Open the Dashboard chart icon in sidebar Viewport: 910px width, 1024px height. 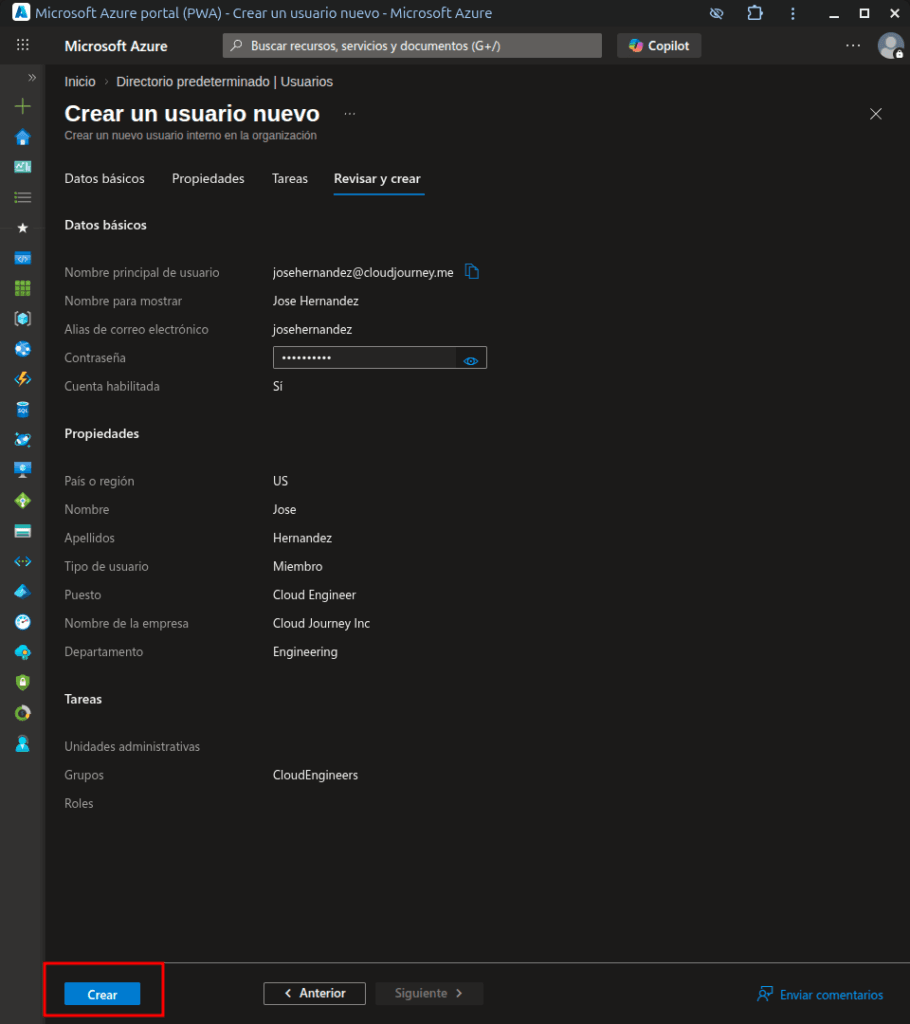pos(22,167)
